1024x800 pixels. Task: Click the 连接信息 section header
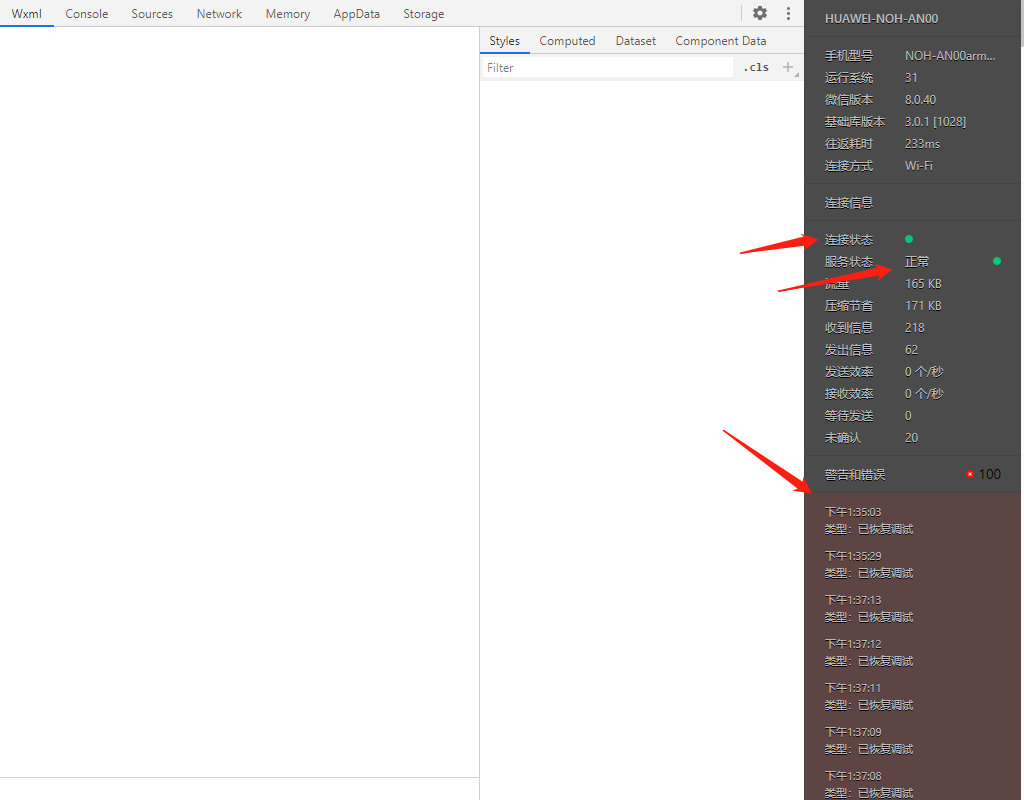(x=849, y=202)
